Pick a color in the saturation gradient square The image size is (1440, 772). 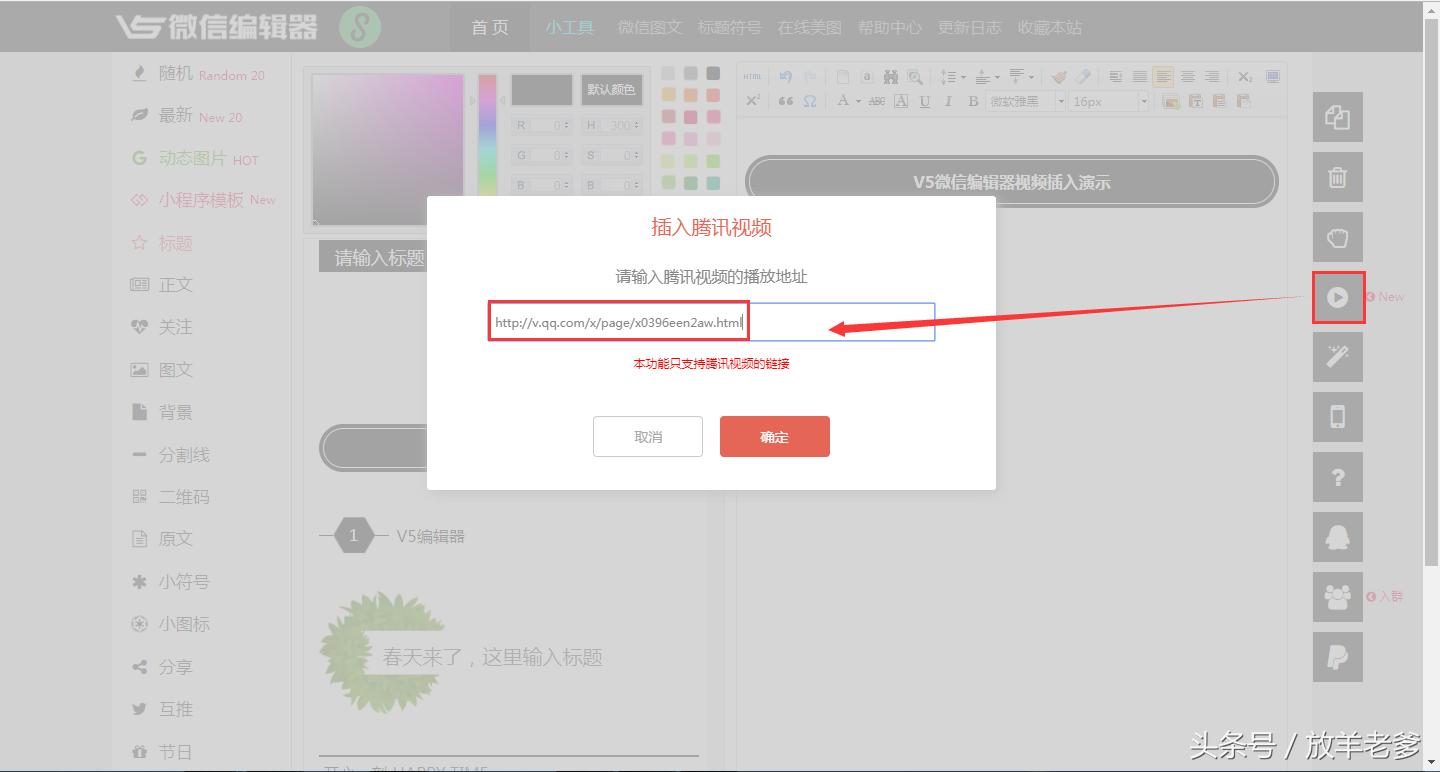pos(389,149)
